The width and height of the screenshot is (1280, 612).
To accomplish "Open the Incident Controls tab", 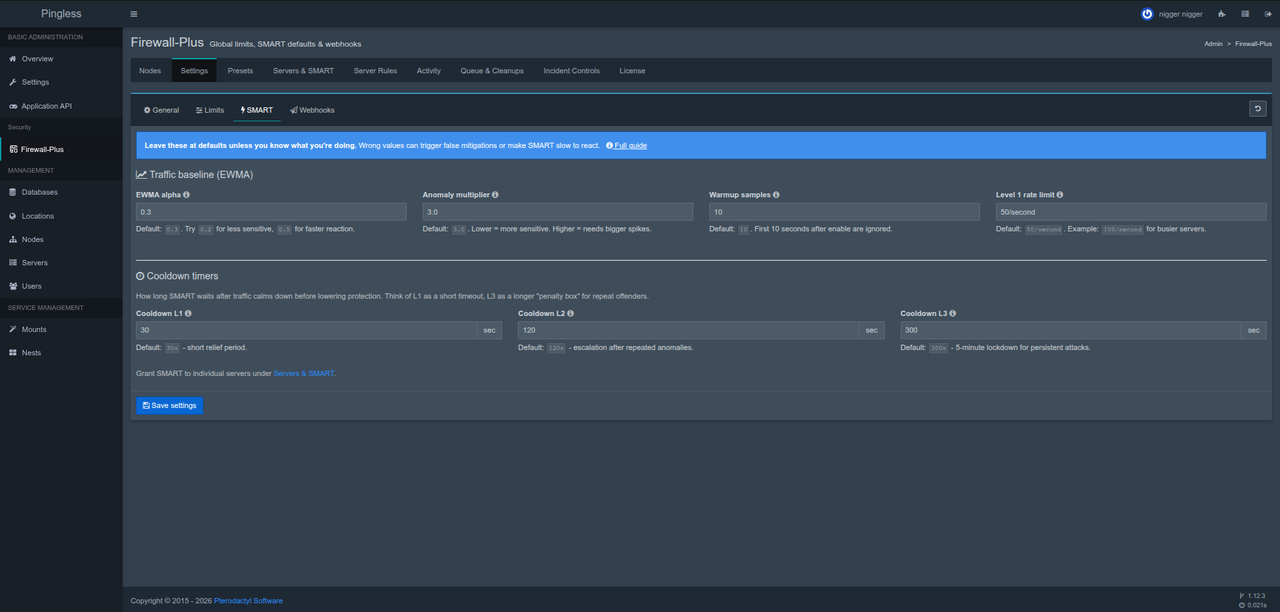I will tap(572, 71).
